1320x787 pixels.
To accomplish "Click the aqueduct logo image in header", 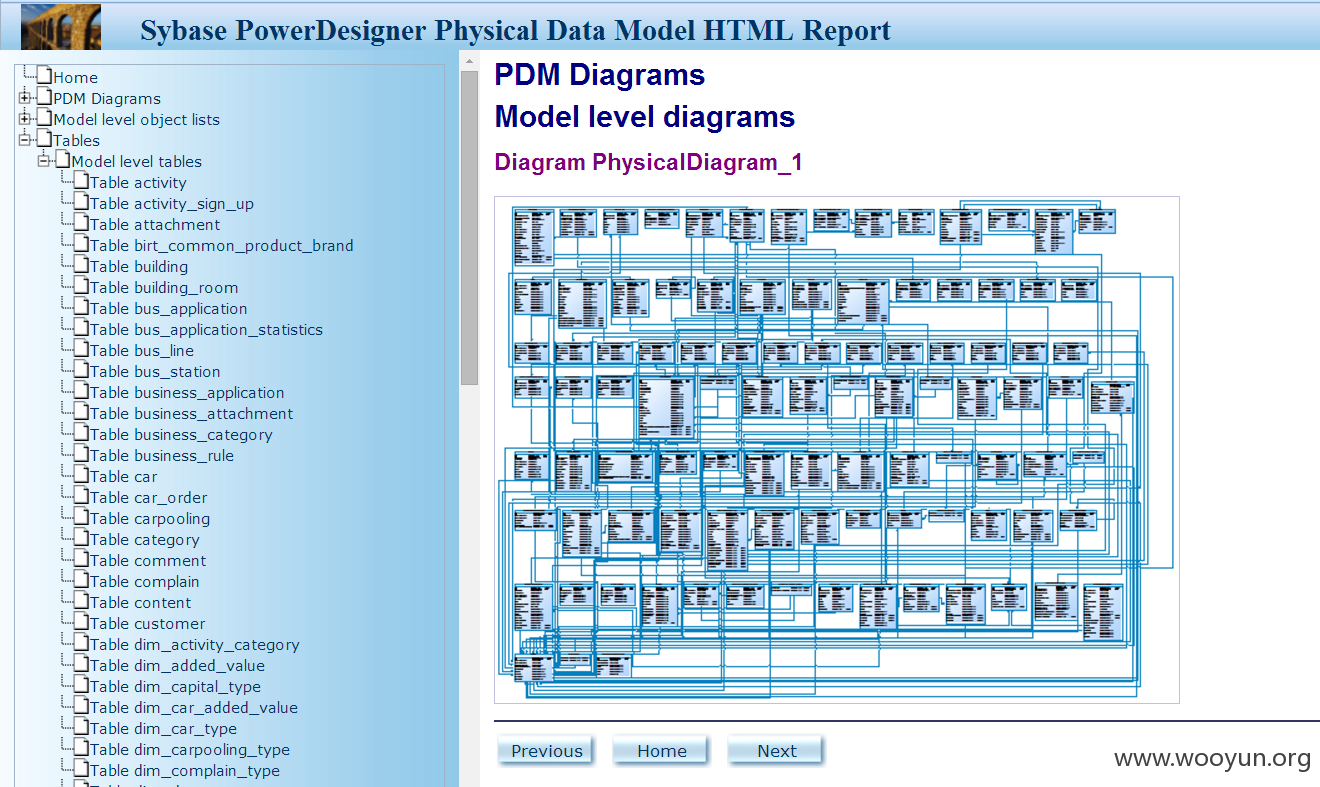I will (61, 25).
